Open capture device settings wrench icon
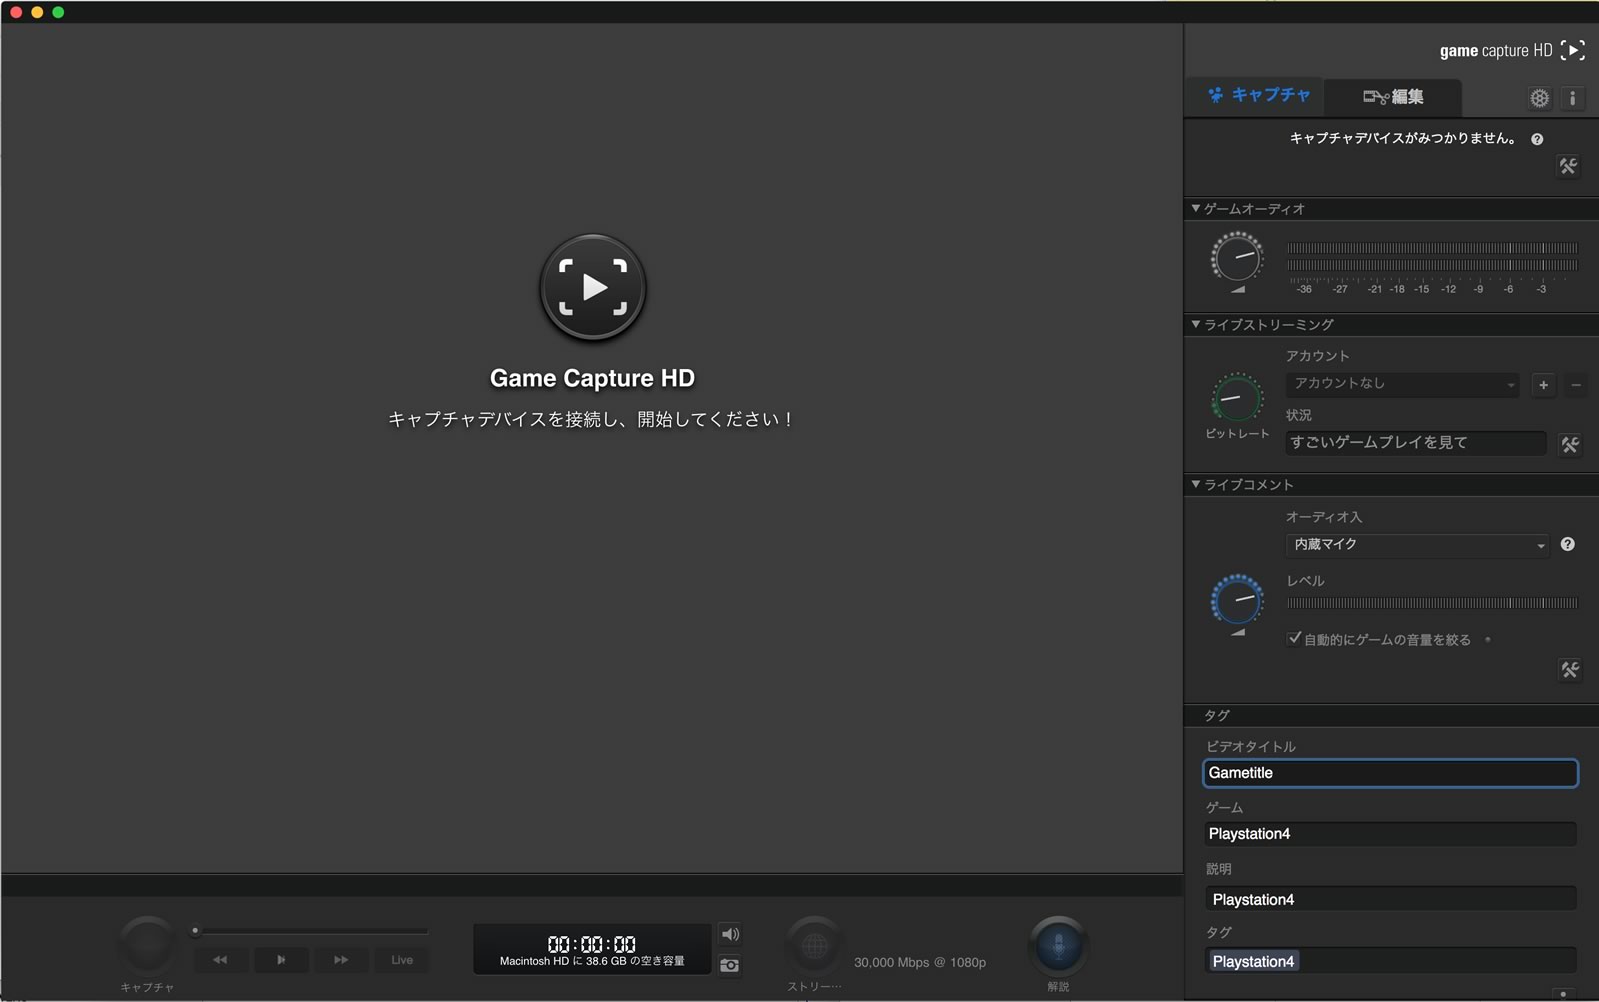This screenshot has width=1599, height=1002. click(x=1568, y=167)
